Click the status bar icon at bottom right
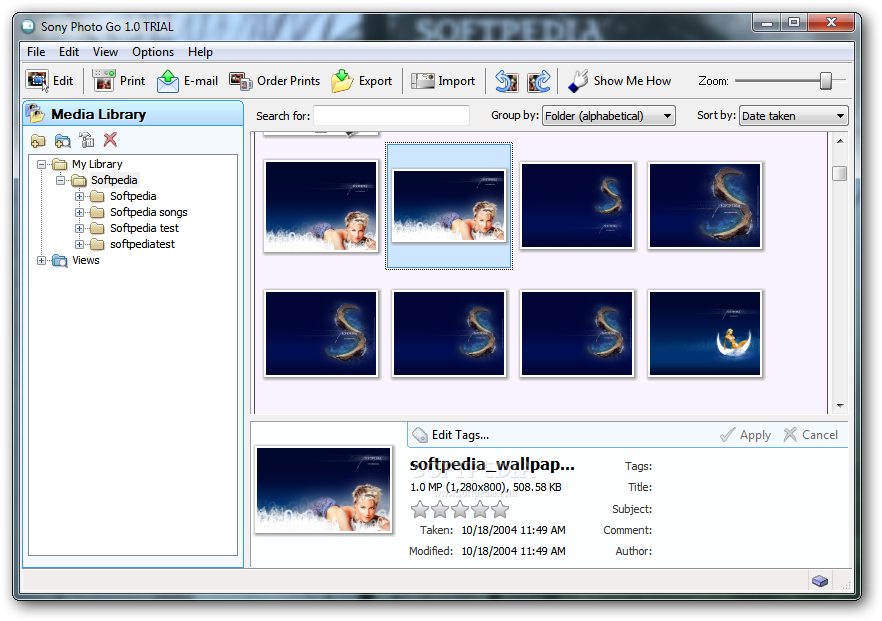 point(820,580)
